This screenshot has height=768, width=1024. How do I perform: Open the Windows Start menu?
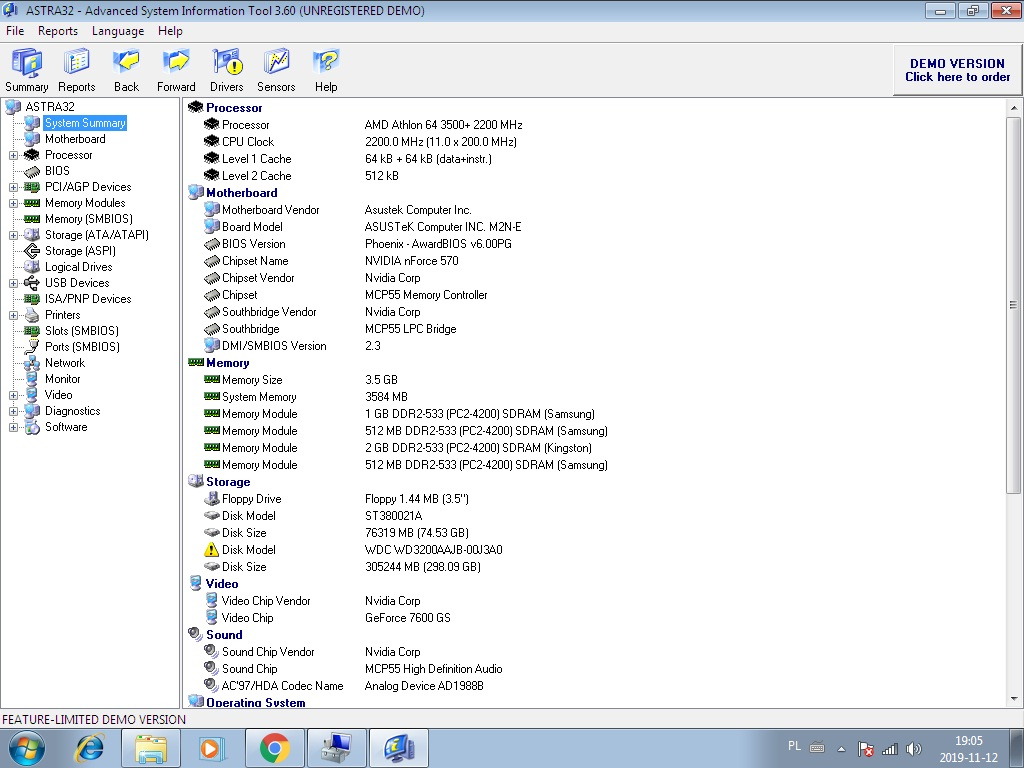pos(26,748)
